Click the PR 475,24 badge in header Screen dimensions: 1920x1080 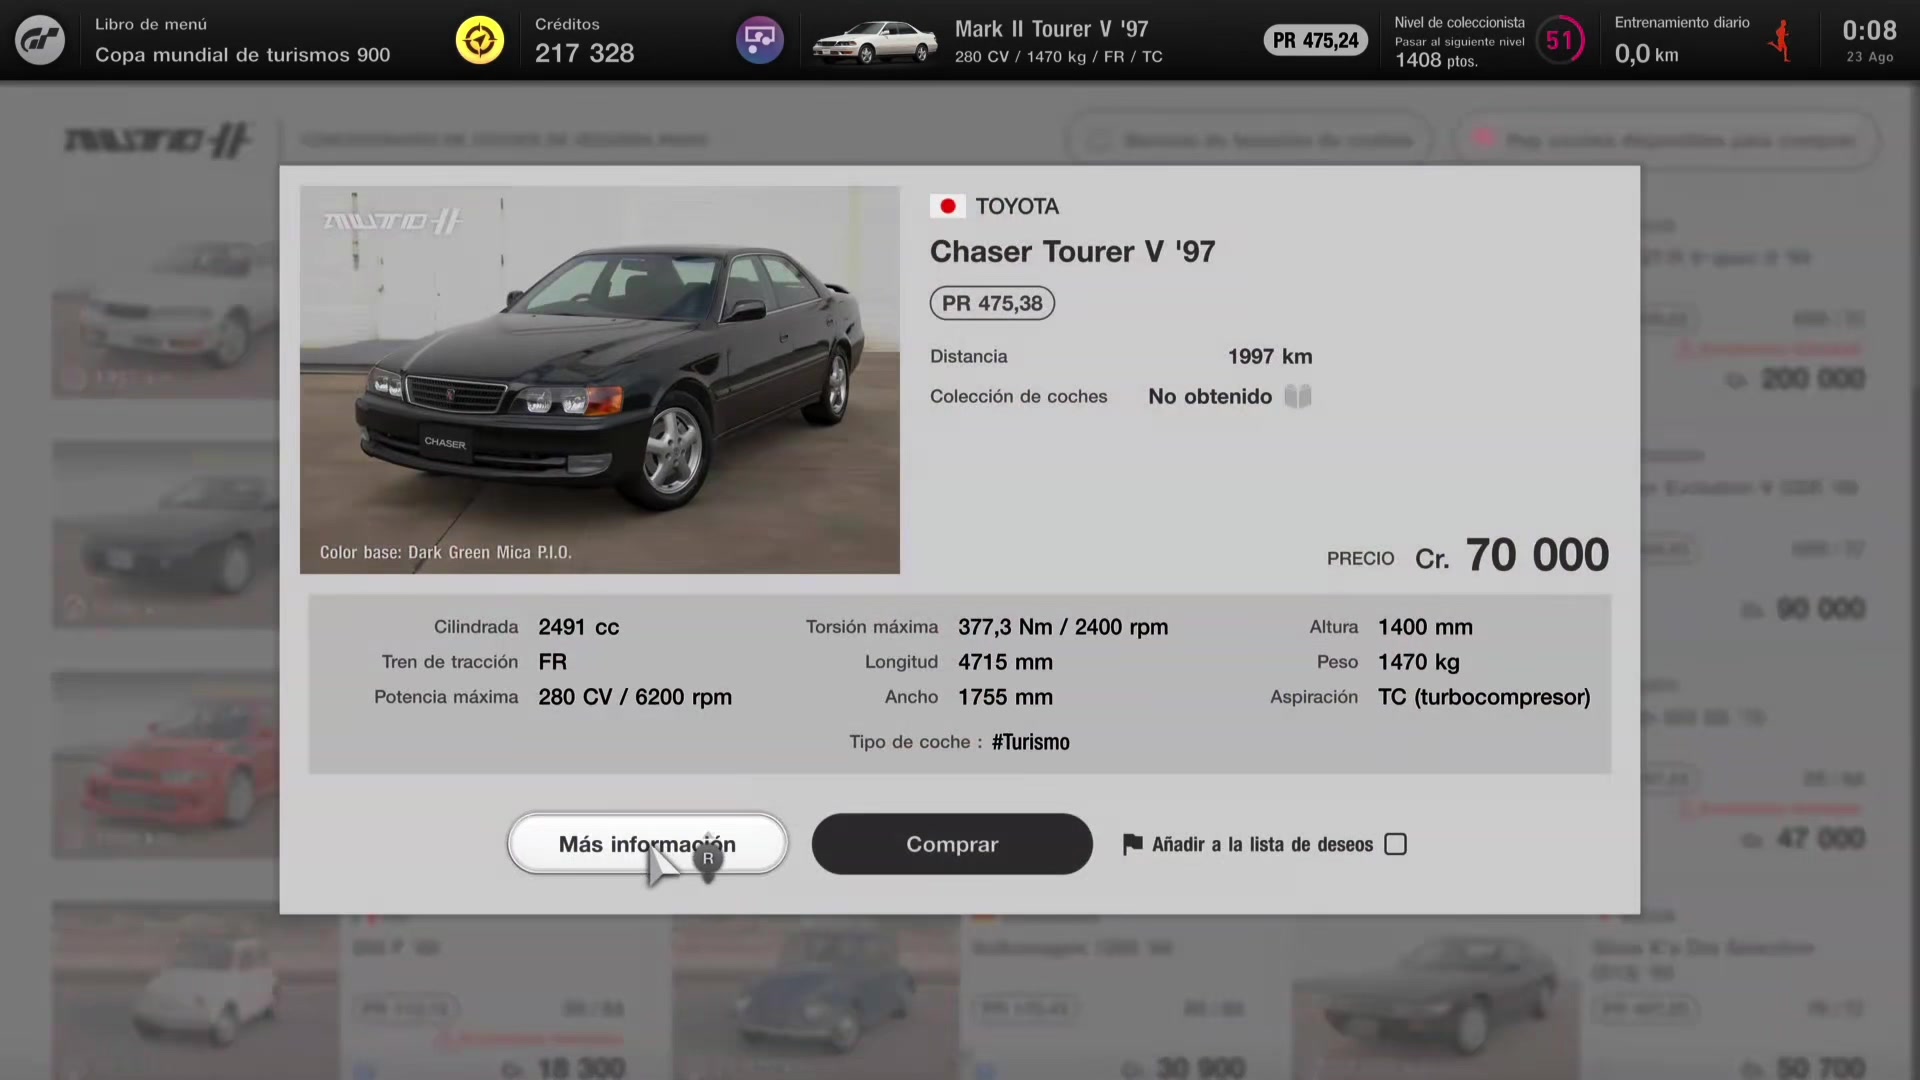[1315, 40]
